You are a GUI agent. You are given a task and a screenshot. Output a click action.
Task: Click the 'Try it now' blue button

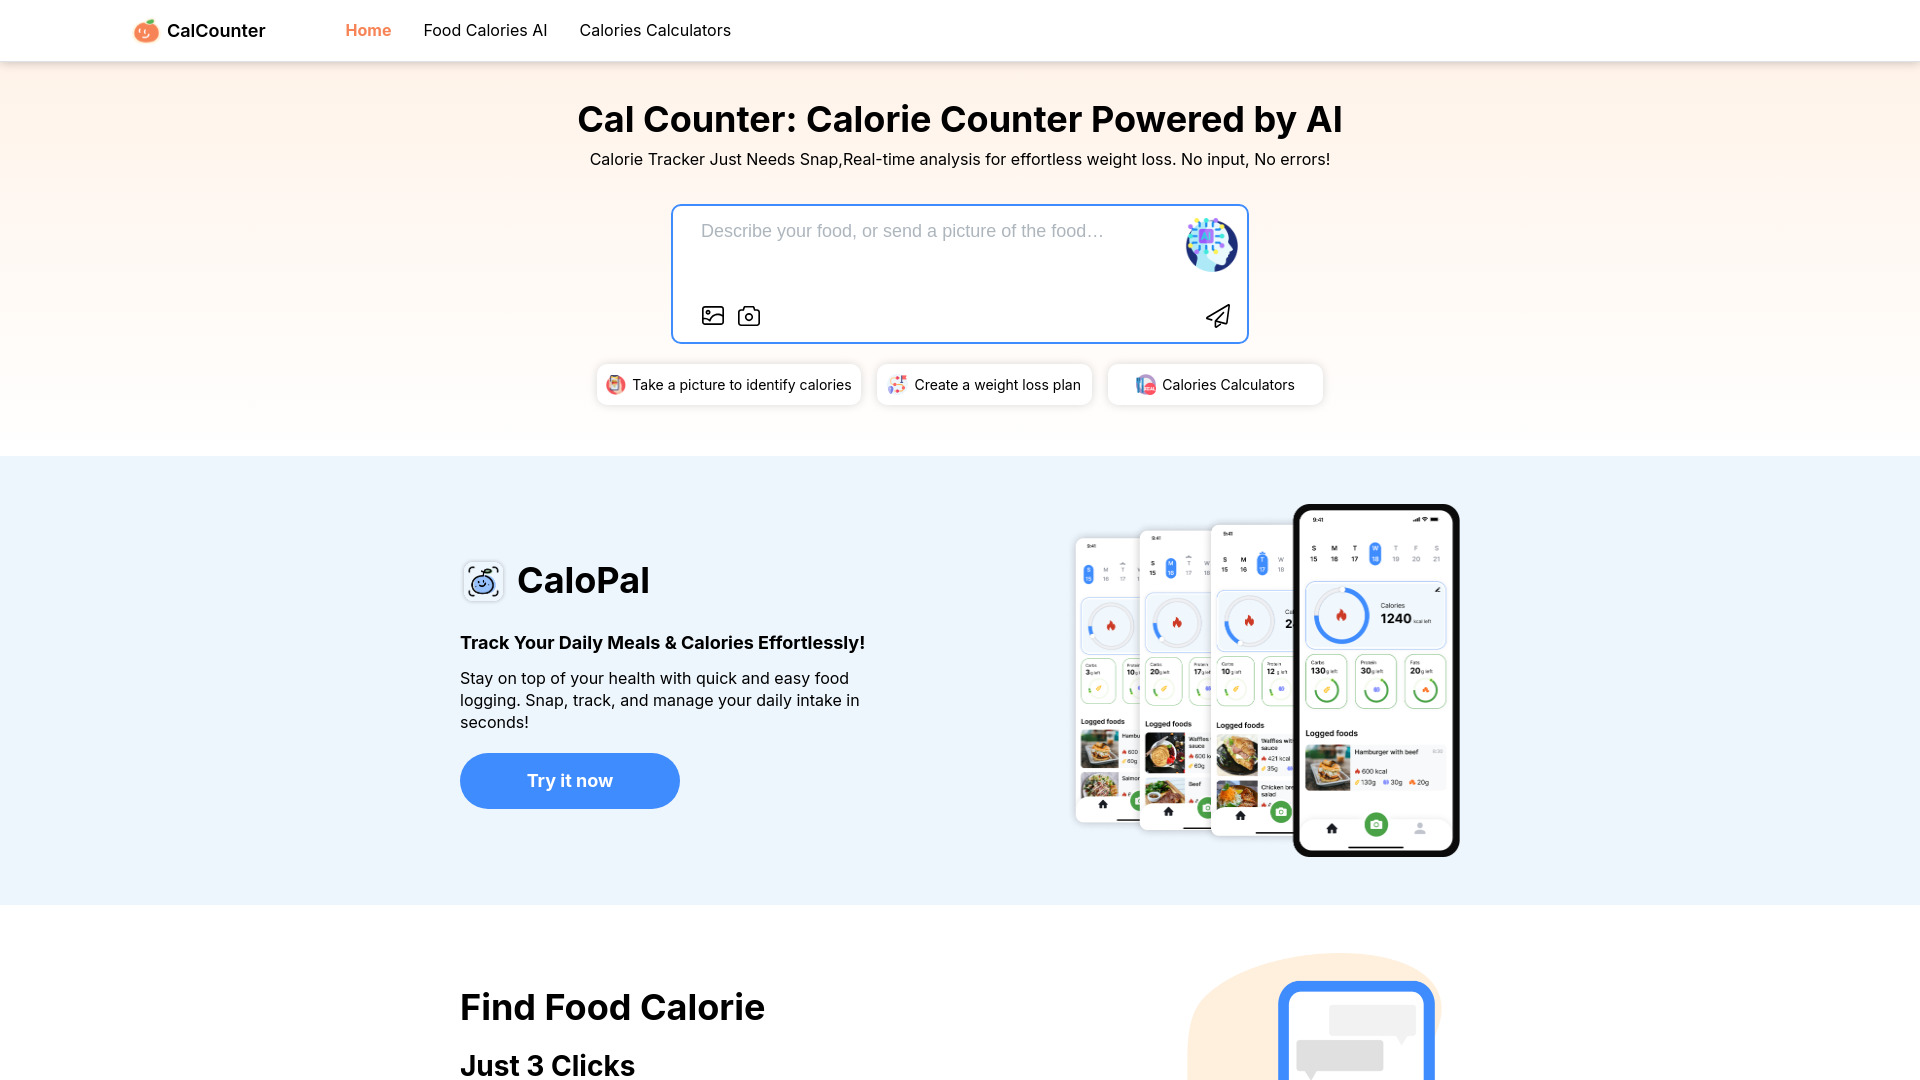click(x=570, y=781)
